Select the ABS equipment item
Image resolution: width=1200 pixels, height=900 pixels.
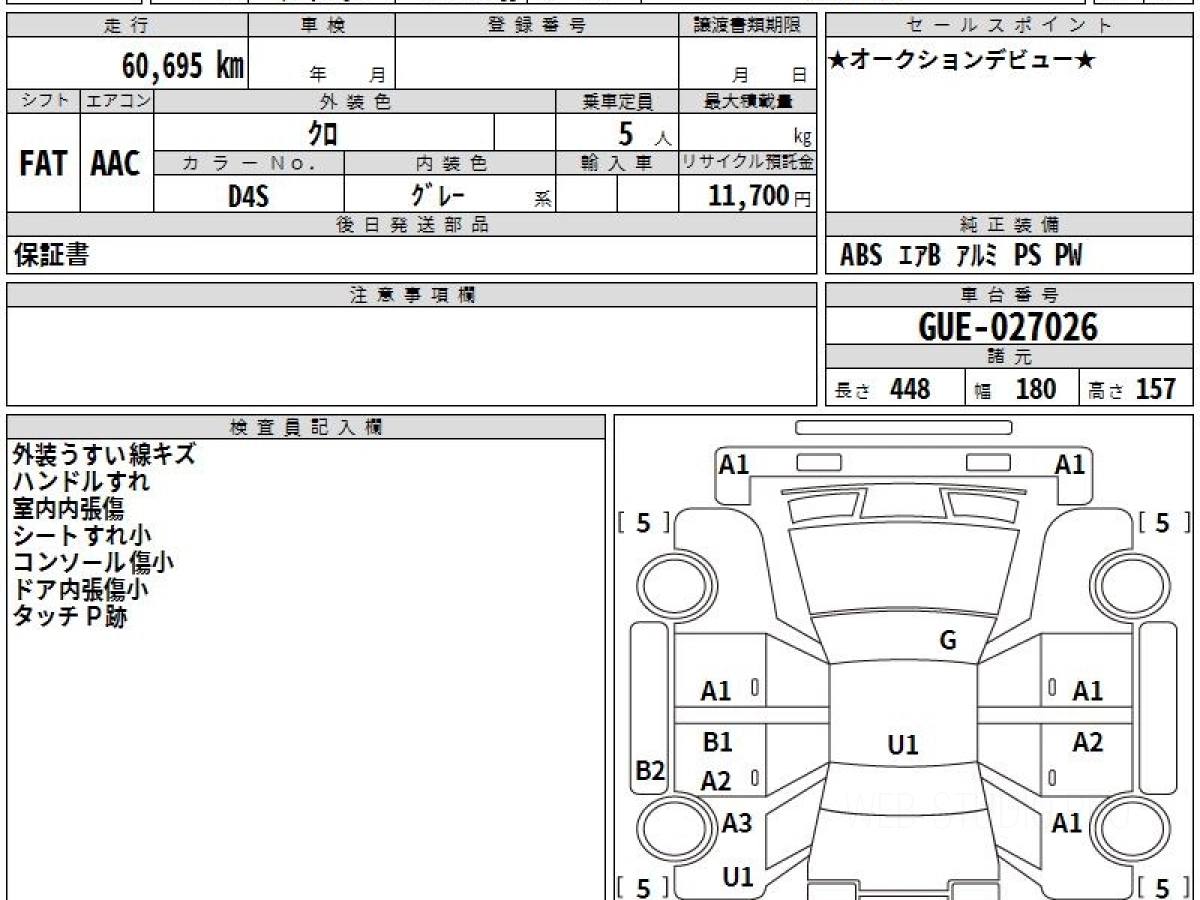click(861, 256)
